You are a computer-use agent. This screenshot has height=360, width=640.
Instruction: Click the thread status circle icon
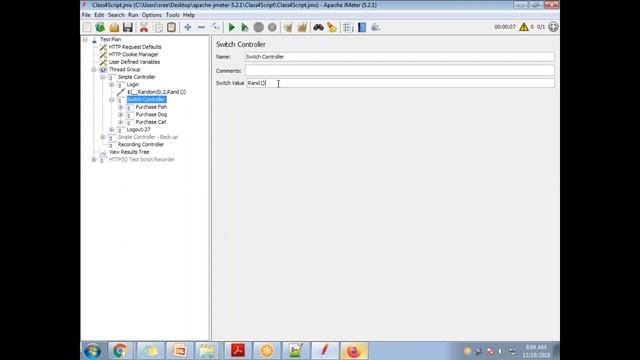pyautogui.click(x=553, y=27)
